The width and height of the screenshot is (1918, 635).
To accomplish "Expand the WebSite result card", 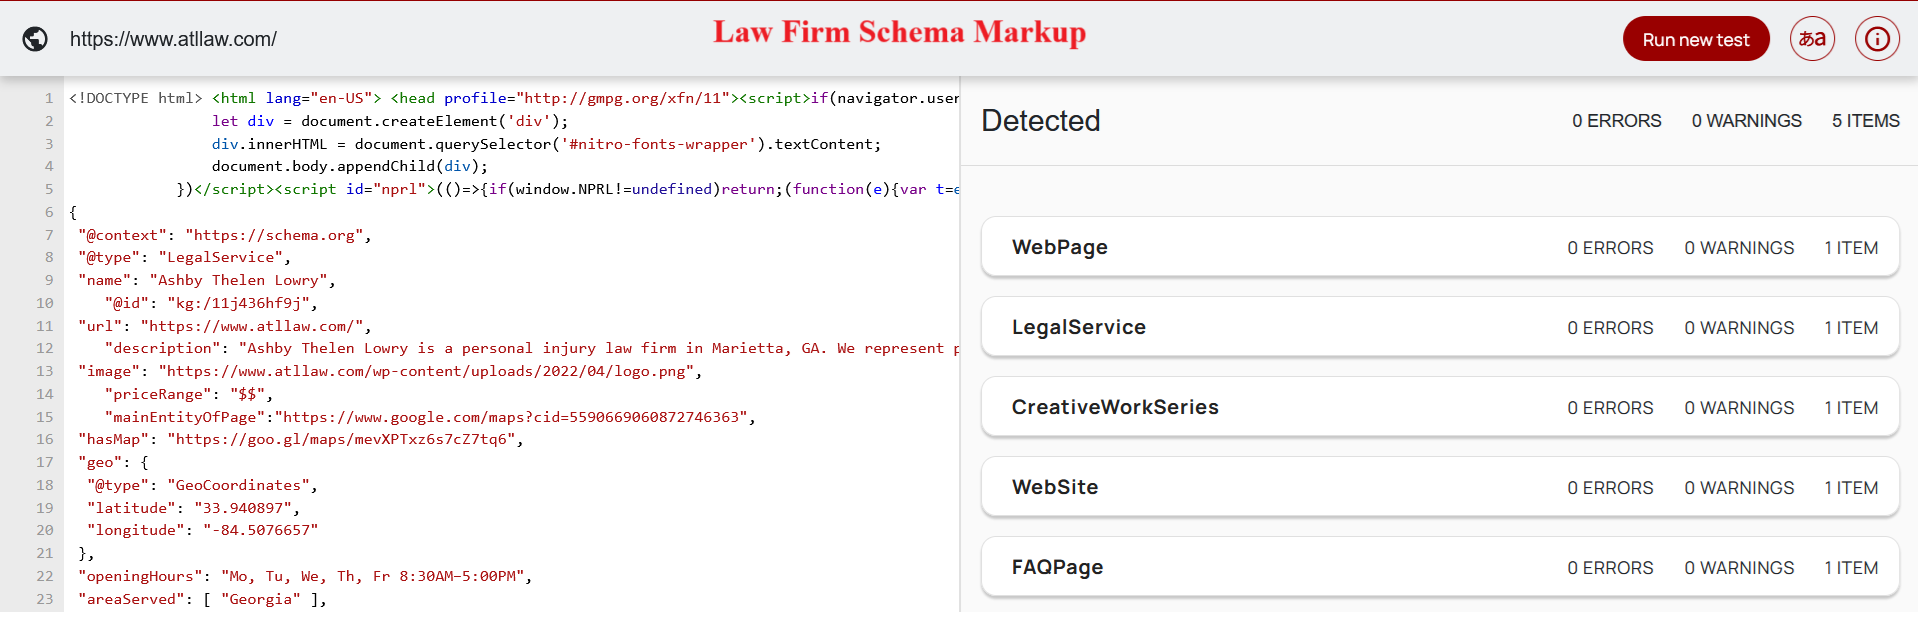I will pyautogui.click(x=1440, y=487).
